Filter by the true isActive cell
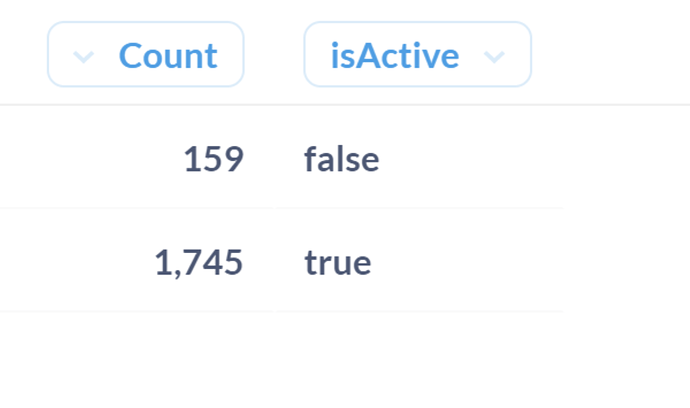The image size is (690, 408). 338,263
